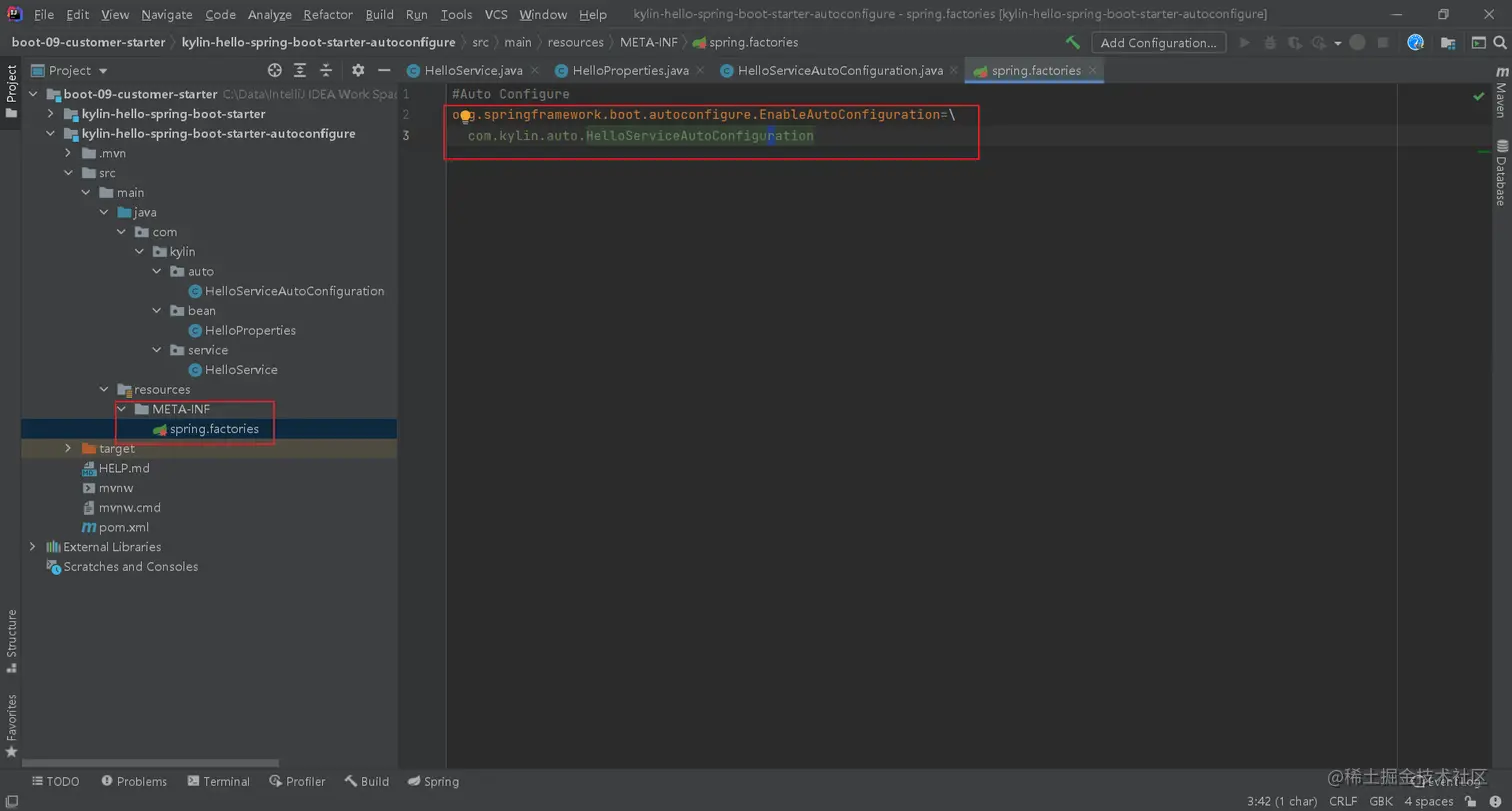Collapse the bean package

(157, 311)
